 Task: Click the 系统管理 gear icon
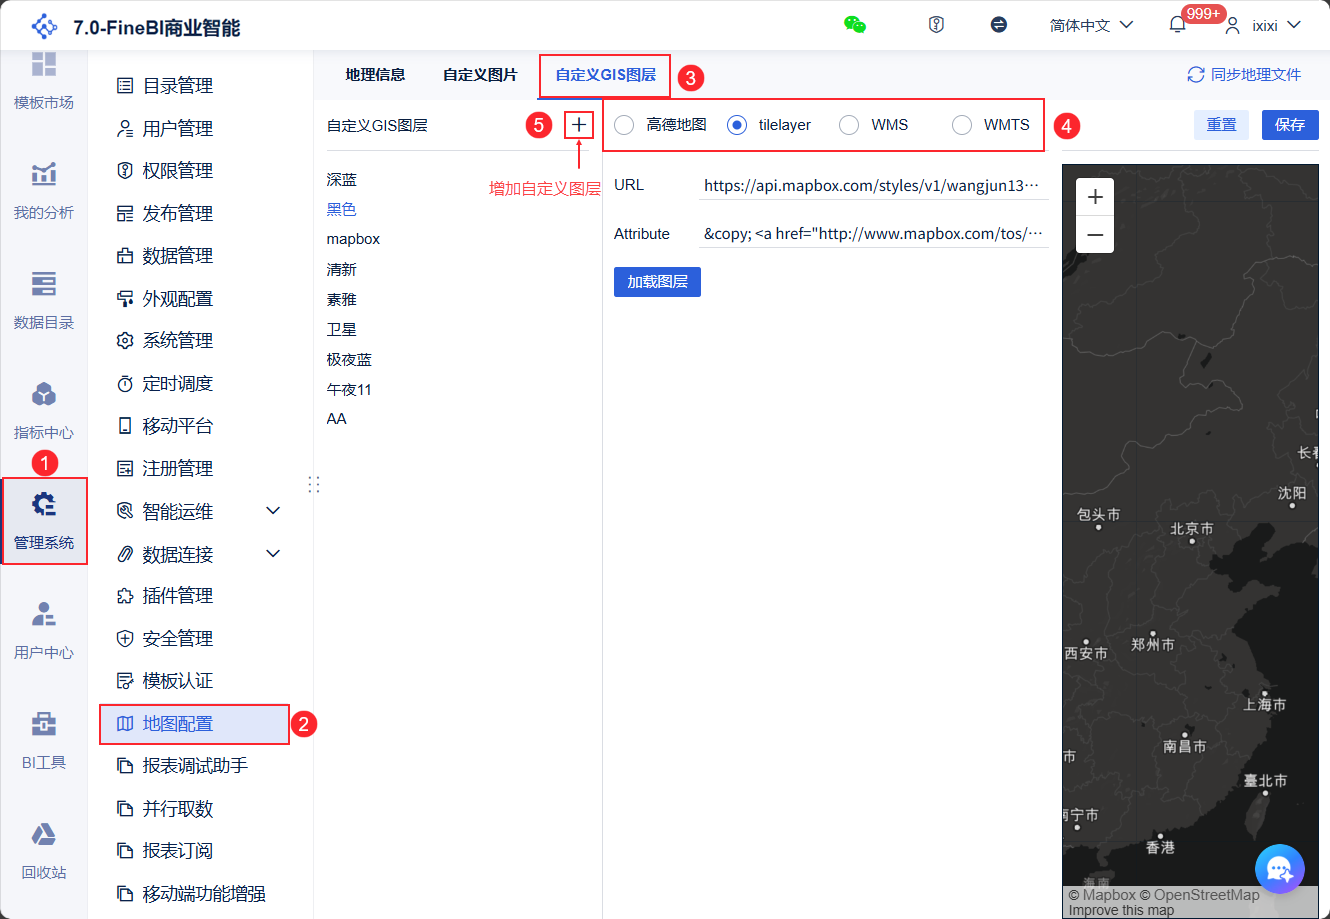point(125,341)
